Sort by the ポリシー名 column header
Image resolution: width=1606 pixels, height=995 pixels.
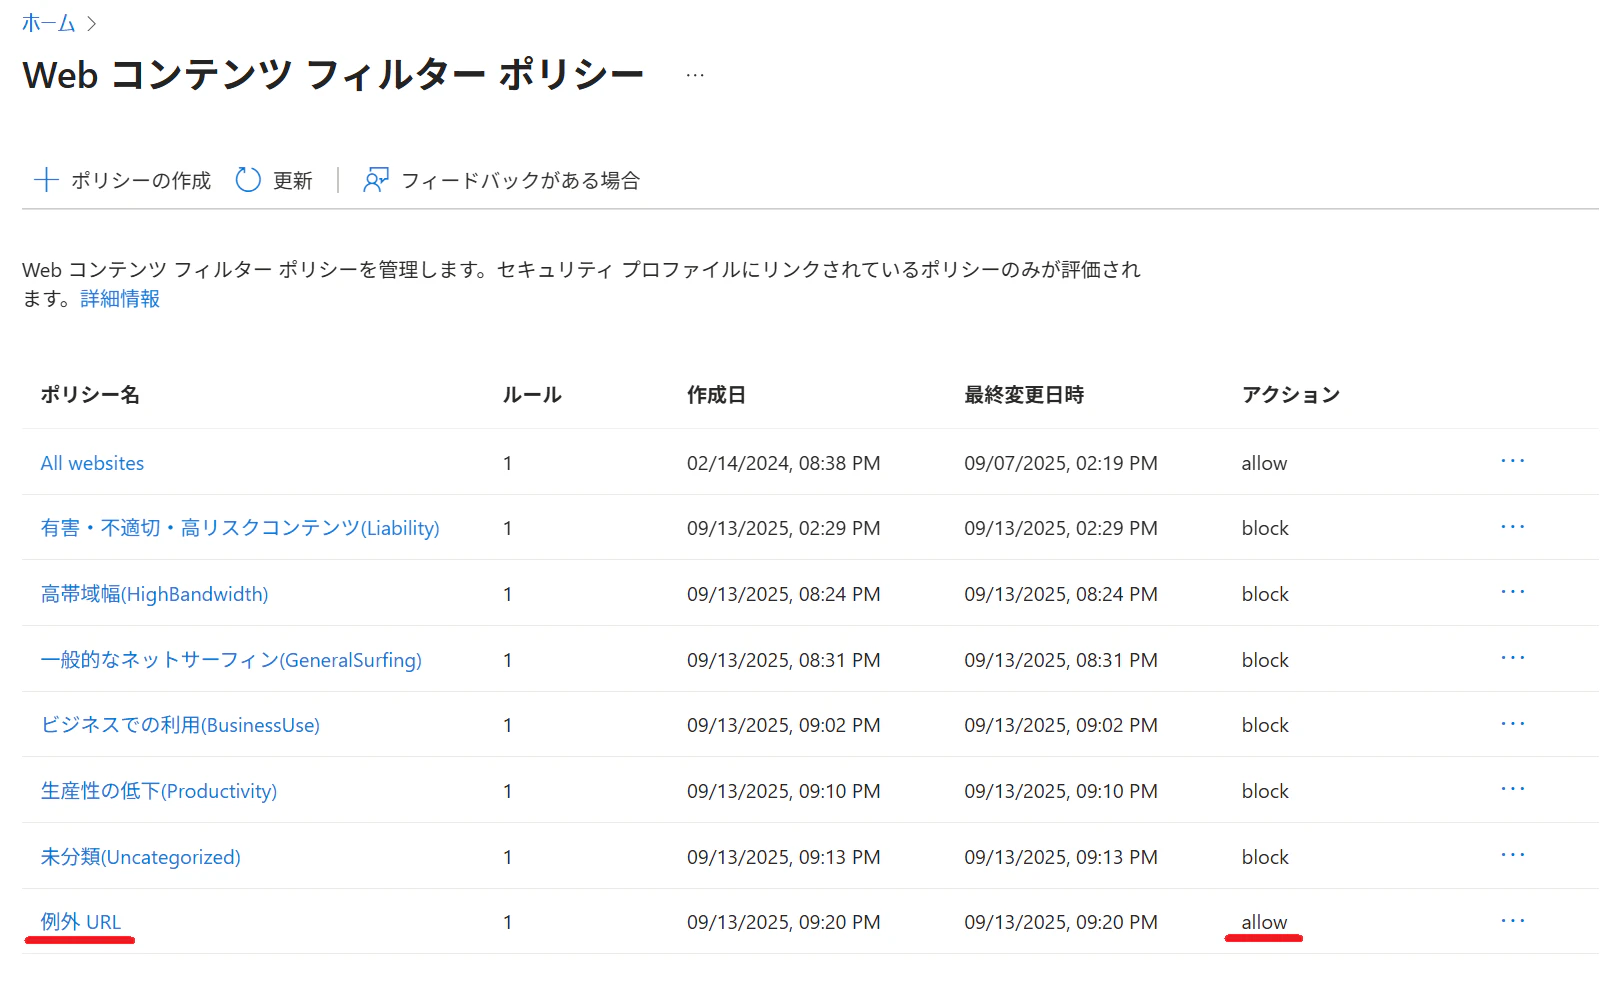(x=90, y=395)
